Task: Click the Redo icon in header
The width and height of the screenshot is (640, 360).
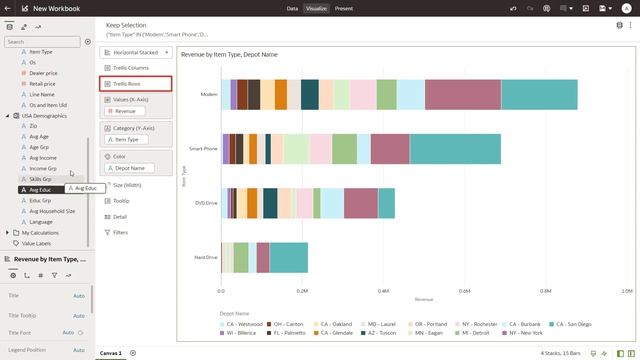Action: pyautogui.click(x=530, y=8)
